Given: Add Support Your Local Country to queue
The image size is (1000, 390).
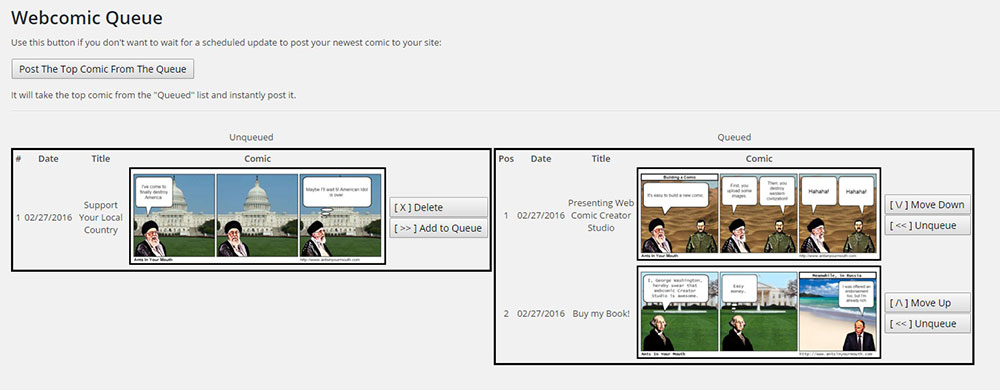Looking at the screenshot, I should click(439, 228).
